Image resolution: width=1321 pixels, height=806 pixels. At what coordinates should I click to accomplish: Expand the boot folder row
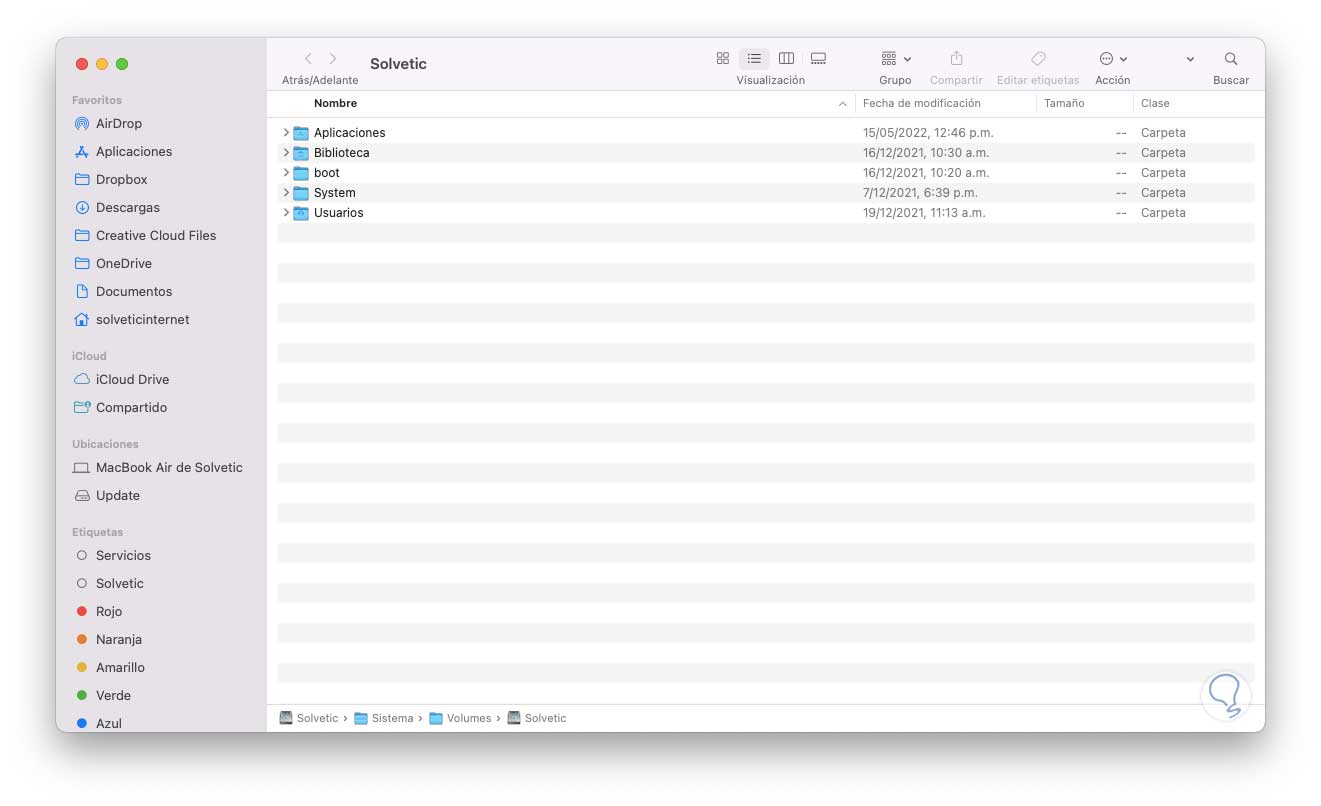point(286,172)
